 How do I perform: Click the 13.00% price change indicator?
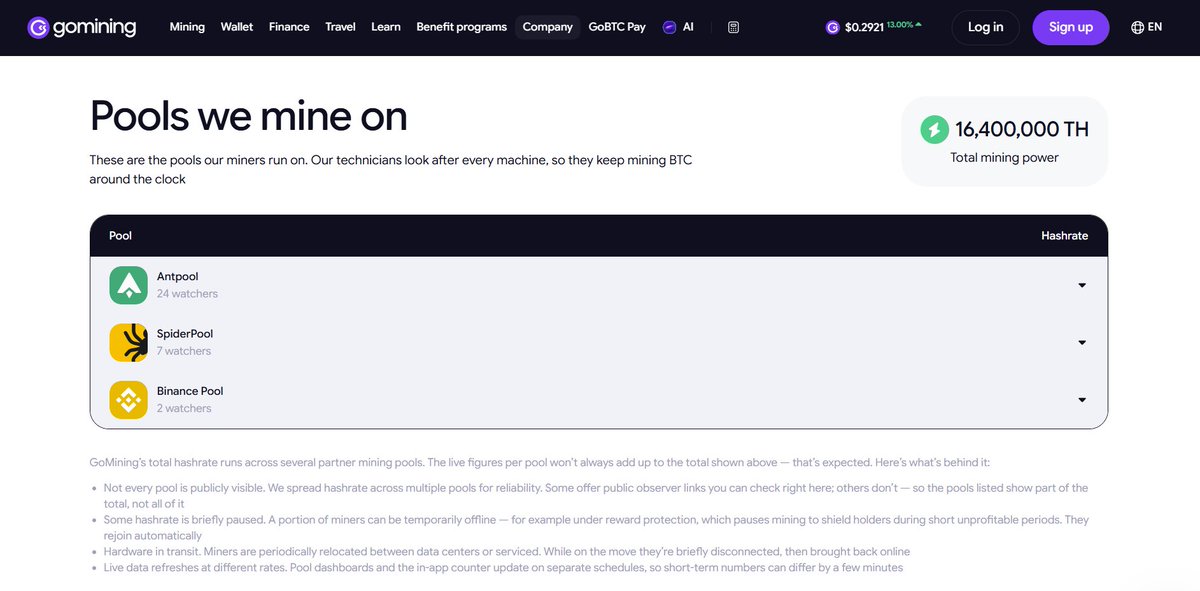click(x=904, y=24)
